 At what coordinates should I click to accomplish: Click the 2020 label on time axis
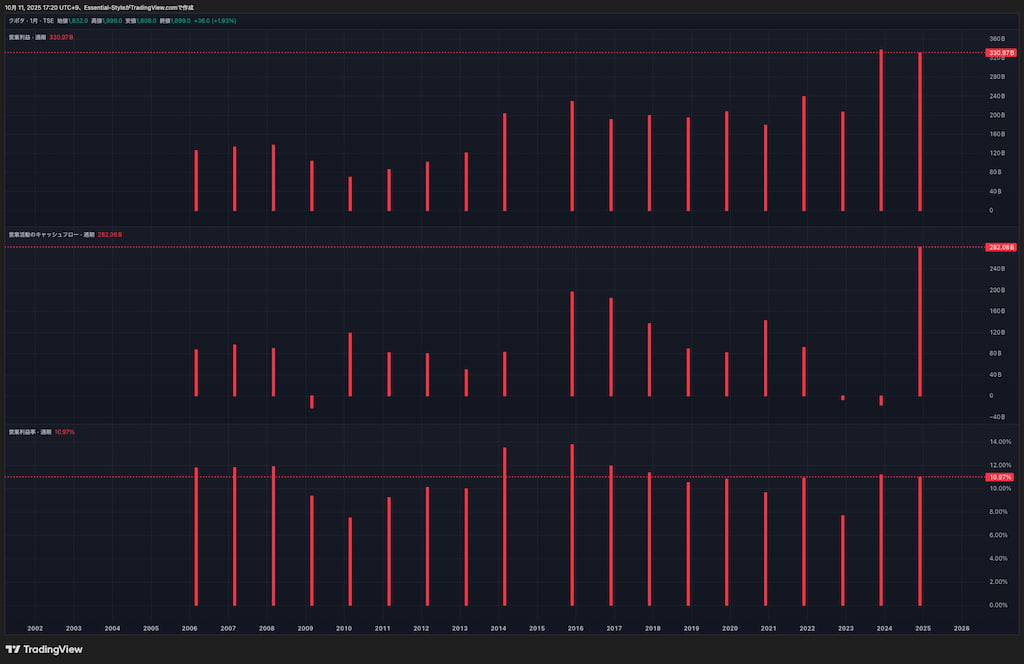point(730,628)
